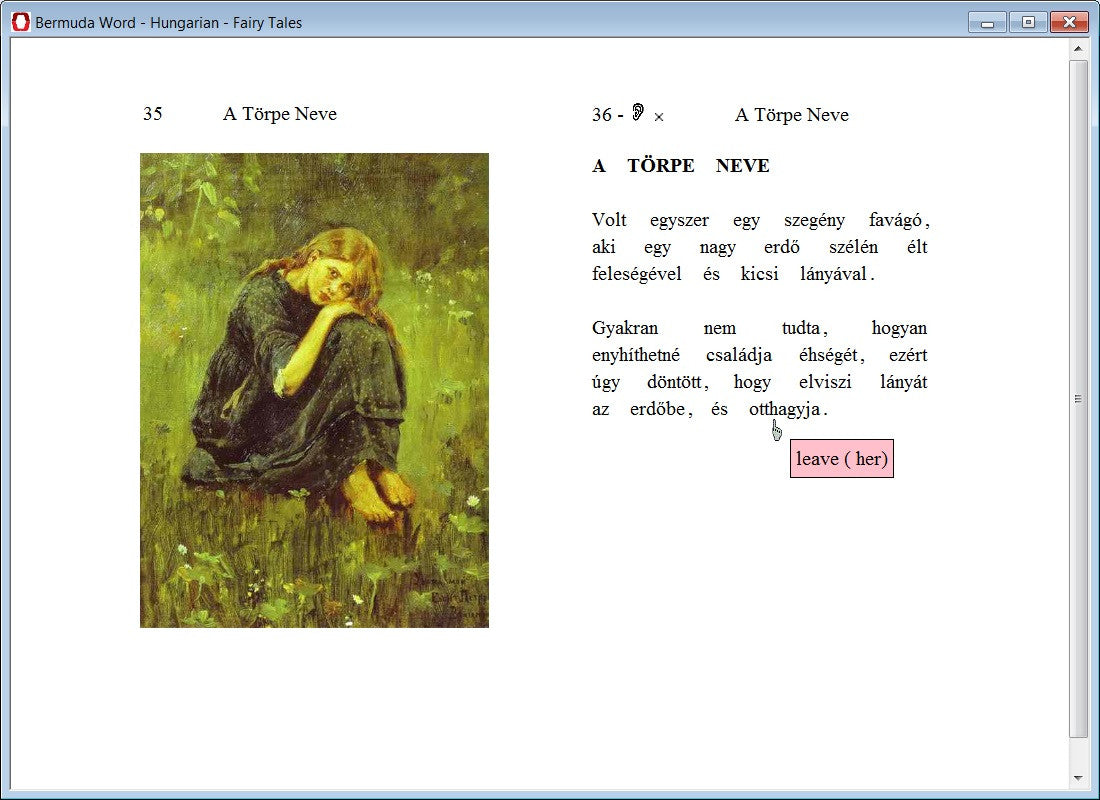Click the bold word "NEVE" in the heading
Viewport: 1100px width, 800px height.
tap(742, 166)
